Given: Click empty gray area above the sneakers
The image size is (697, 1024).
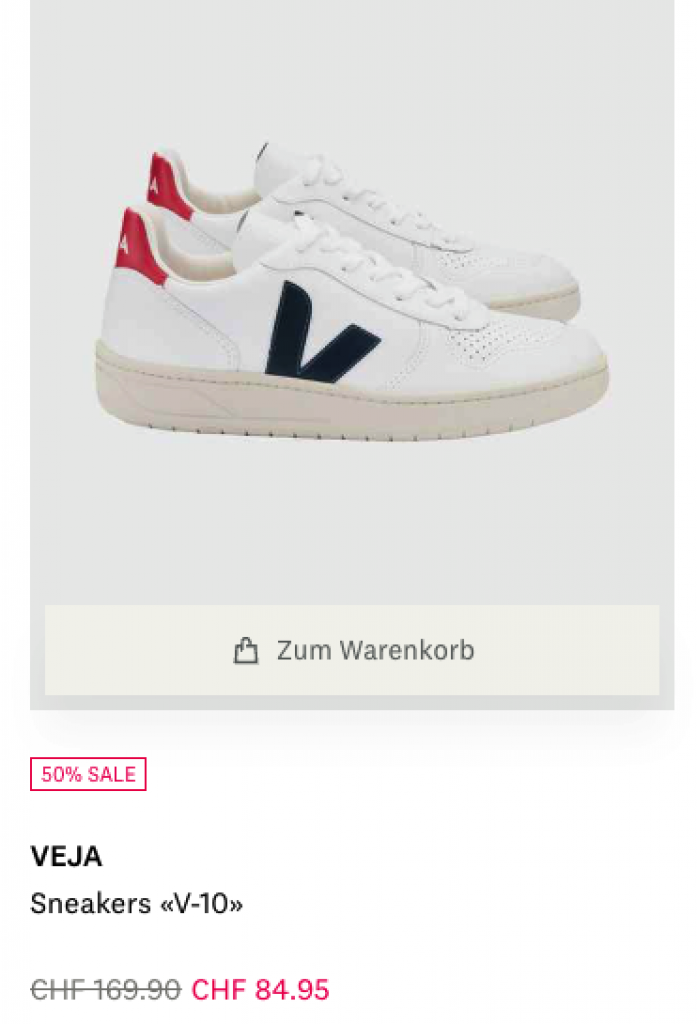Looking at the screenshot, I should (x=351, y=65).
